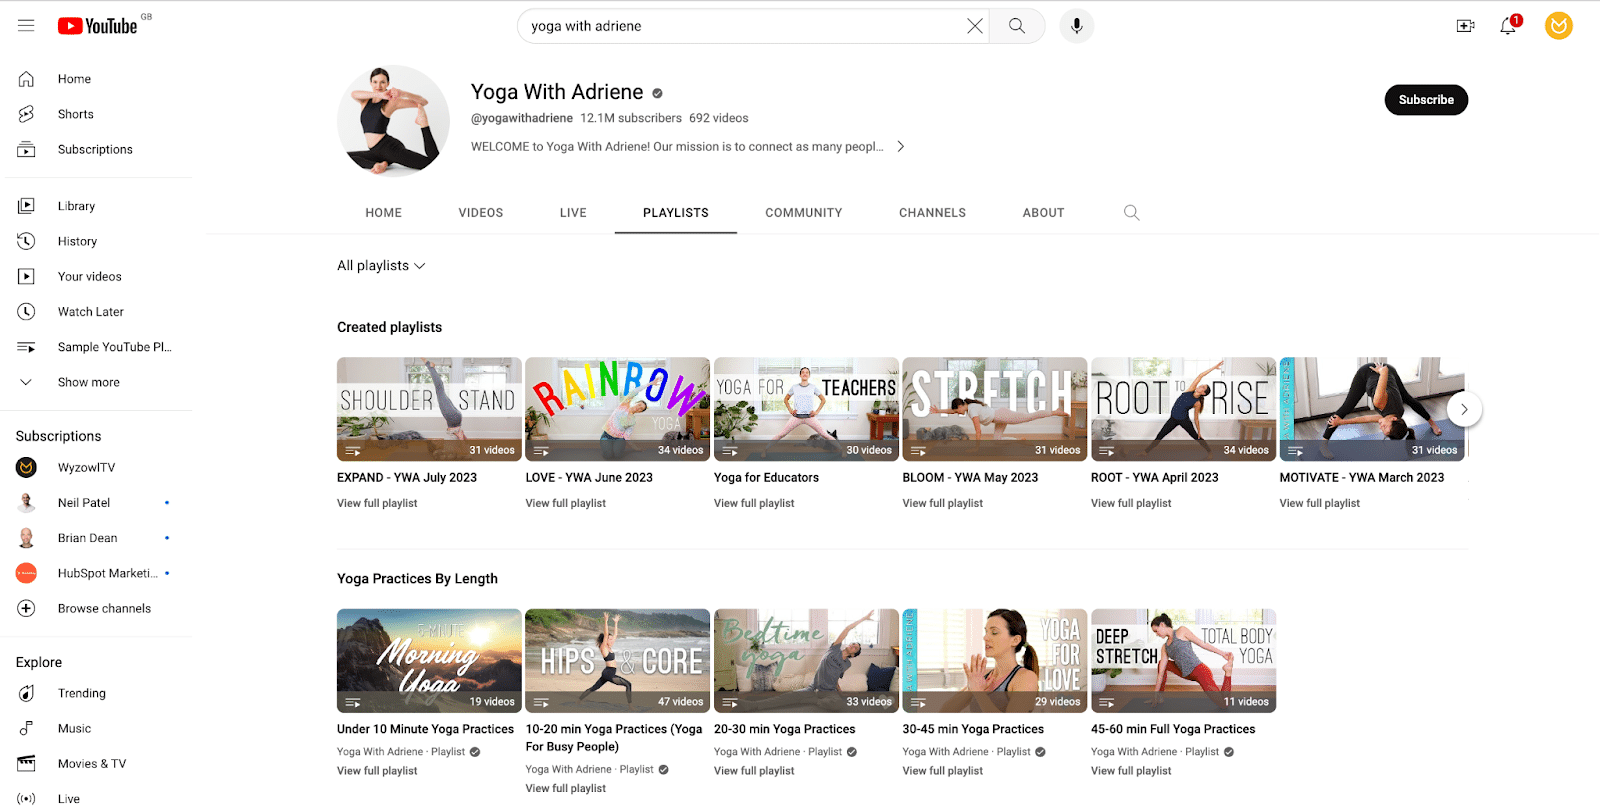1600x810 pixels.
Task: Open the notifications bell
Action: 1509,26
